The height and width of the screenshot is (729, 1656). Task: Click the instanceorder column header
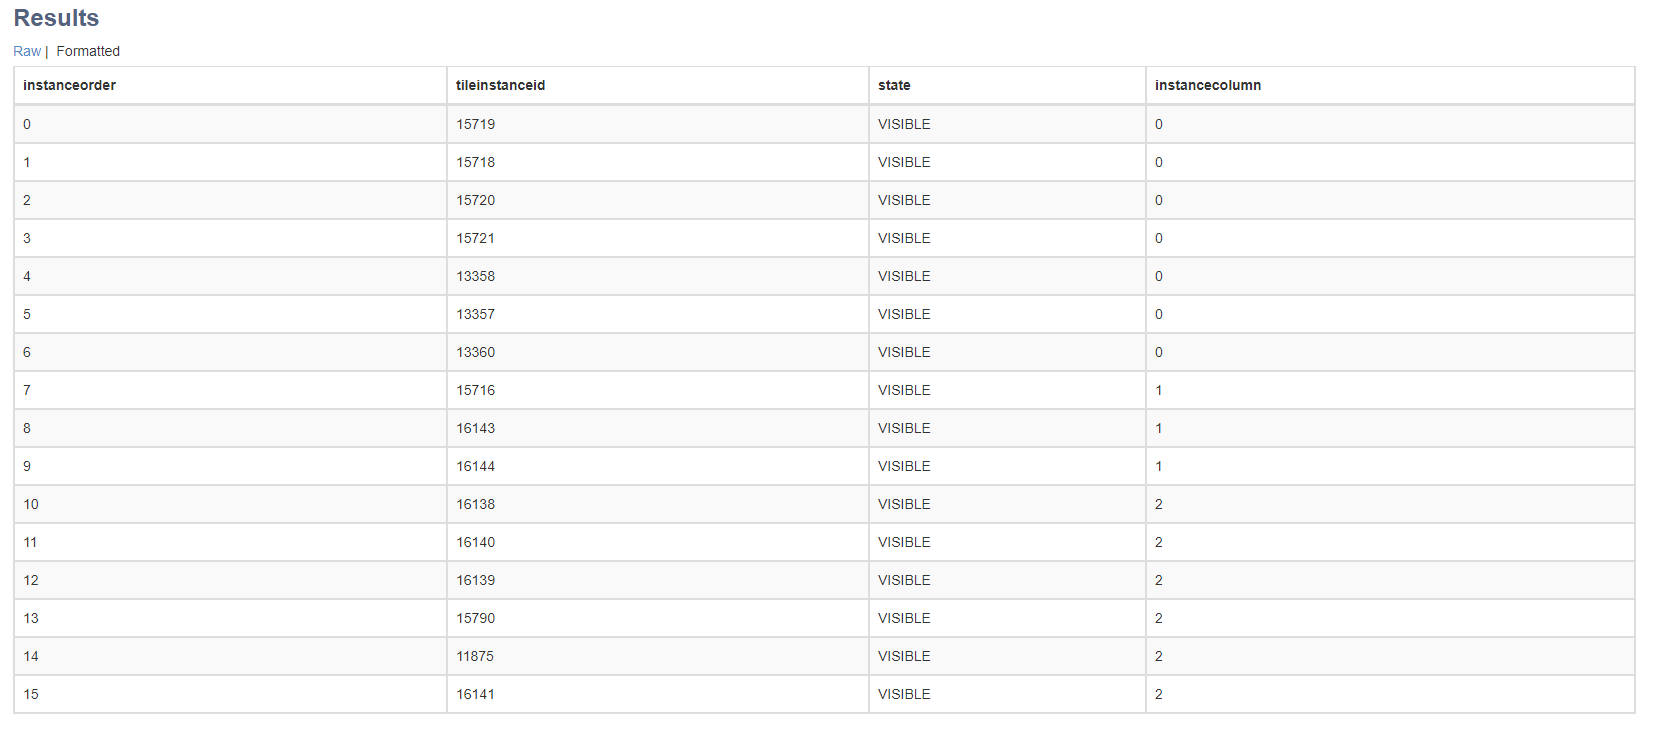tap(69, 85)
